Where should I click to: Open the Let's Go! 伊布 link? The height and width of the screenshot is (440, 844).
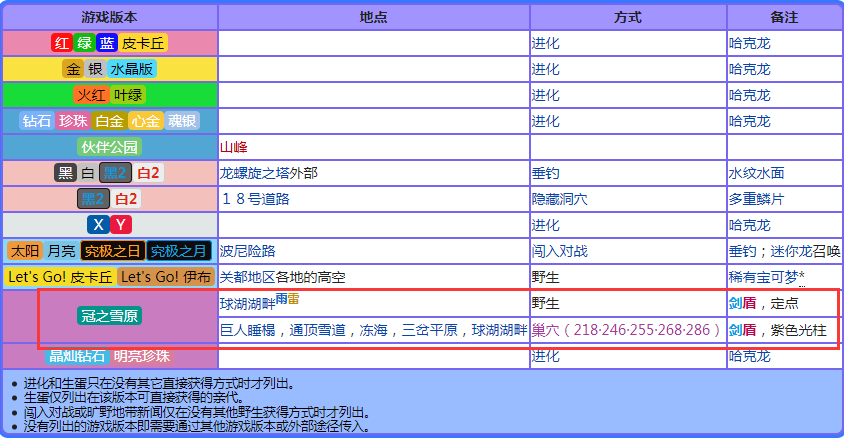(166, 277)
